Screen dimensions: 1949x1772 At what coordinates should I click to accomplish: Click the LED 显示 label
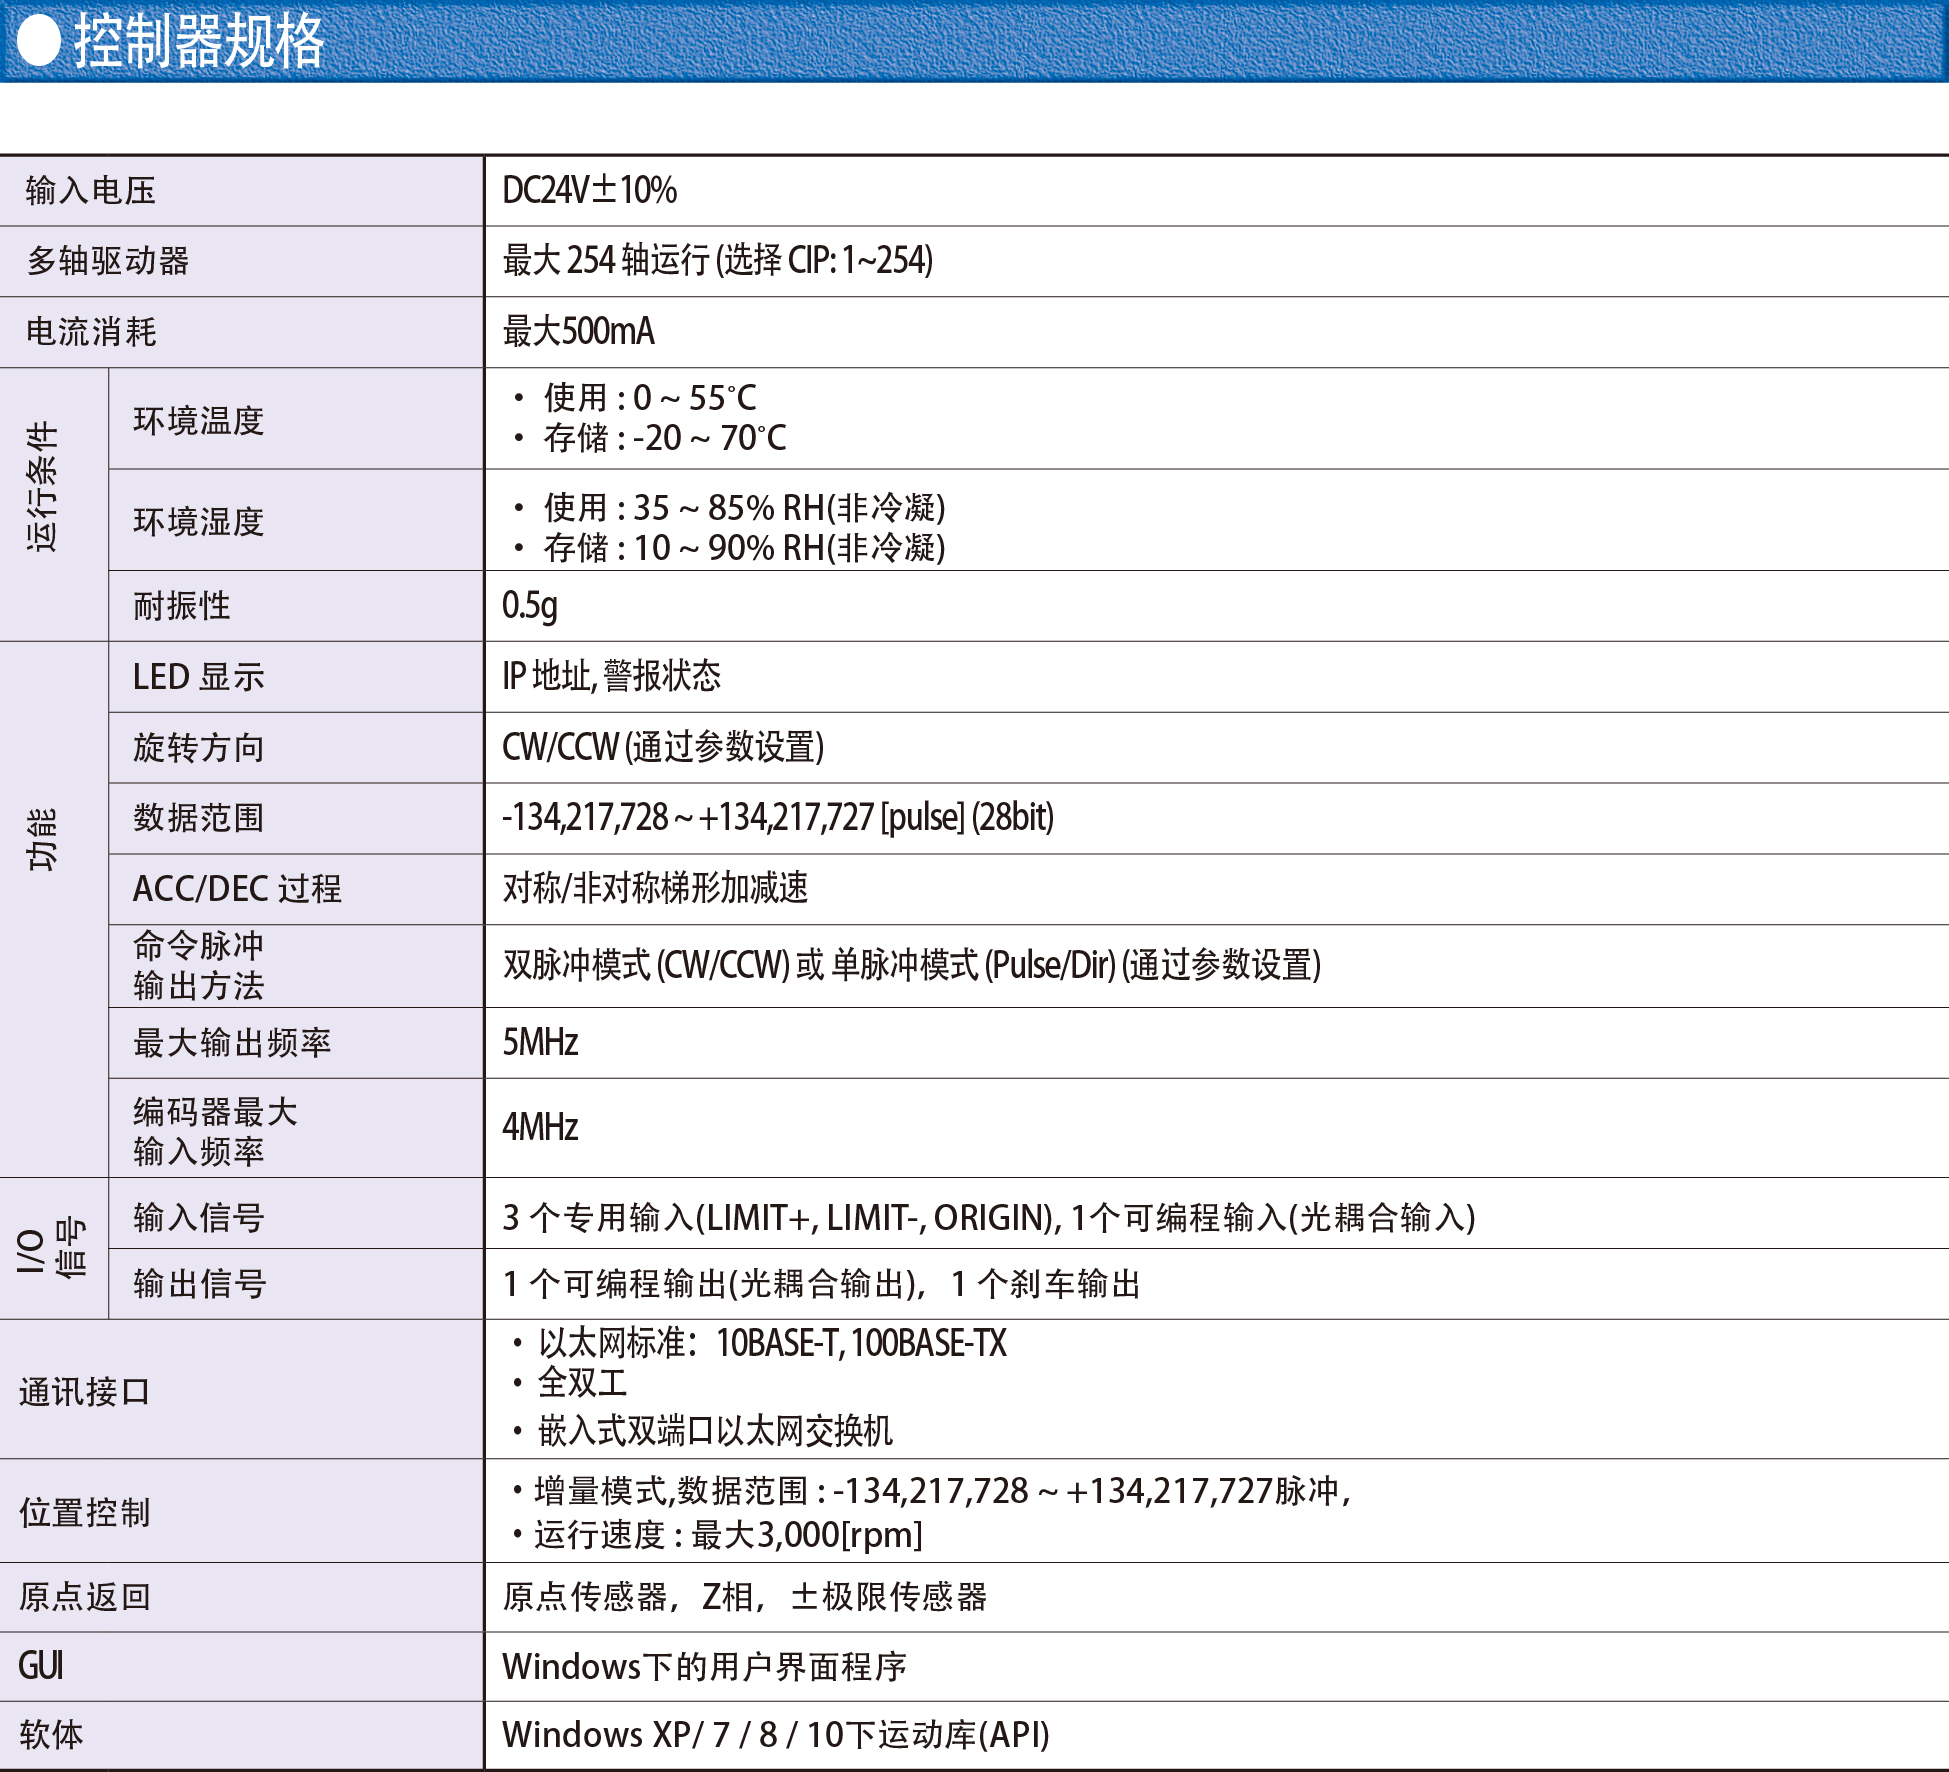tap(199, 677)
